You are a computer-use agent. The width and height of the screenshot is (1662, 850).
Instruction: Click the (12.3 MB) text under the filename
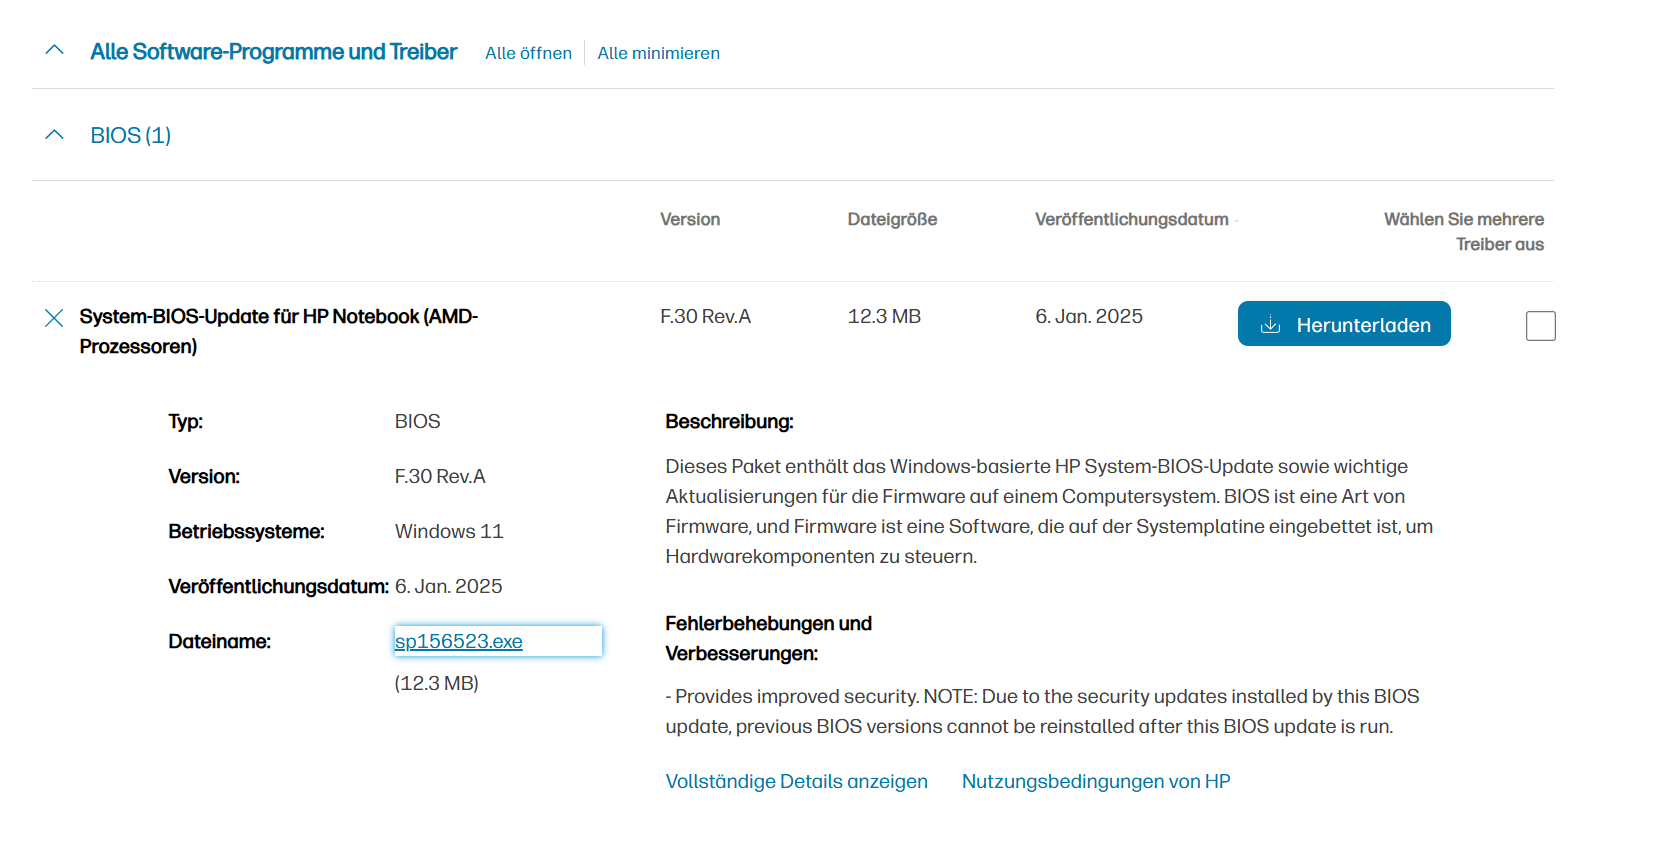click(436, 683)
